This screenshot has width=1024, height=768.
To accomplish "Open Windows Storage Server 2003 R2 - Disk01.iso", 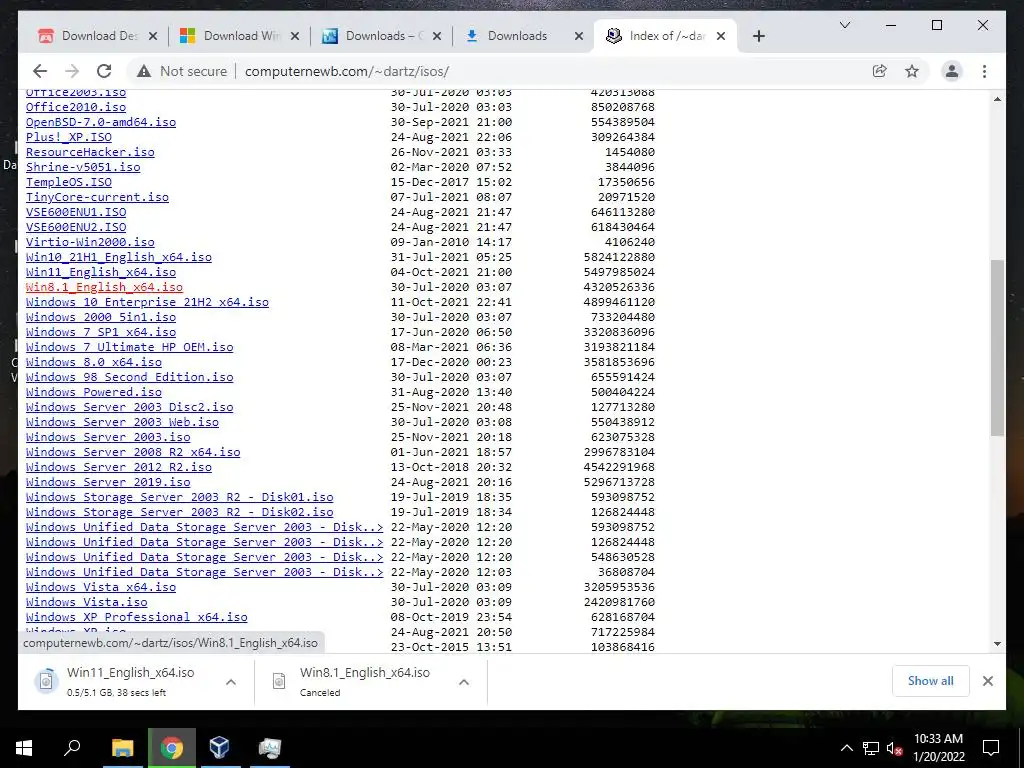I will [180, 498].
